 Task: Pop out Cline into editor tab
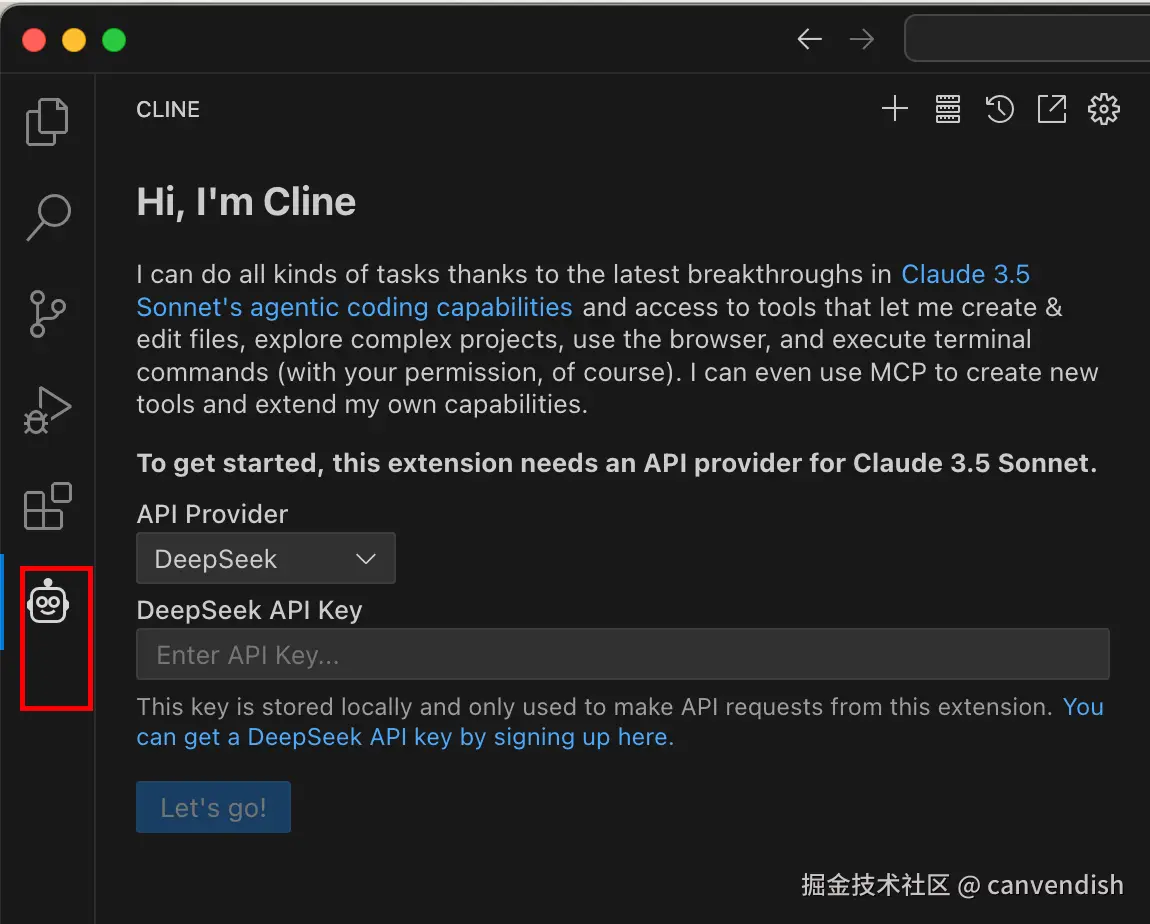[x=1052, y=109]
